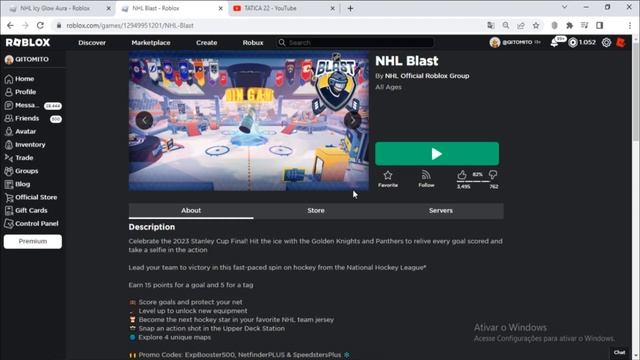Add NHL Blast to favorites
The height and width of the screenshot is (360, 640).
click(x=388, y=179)
